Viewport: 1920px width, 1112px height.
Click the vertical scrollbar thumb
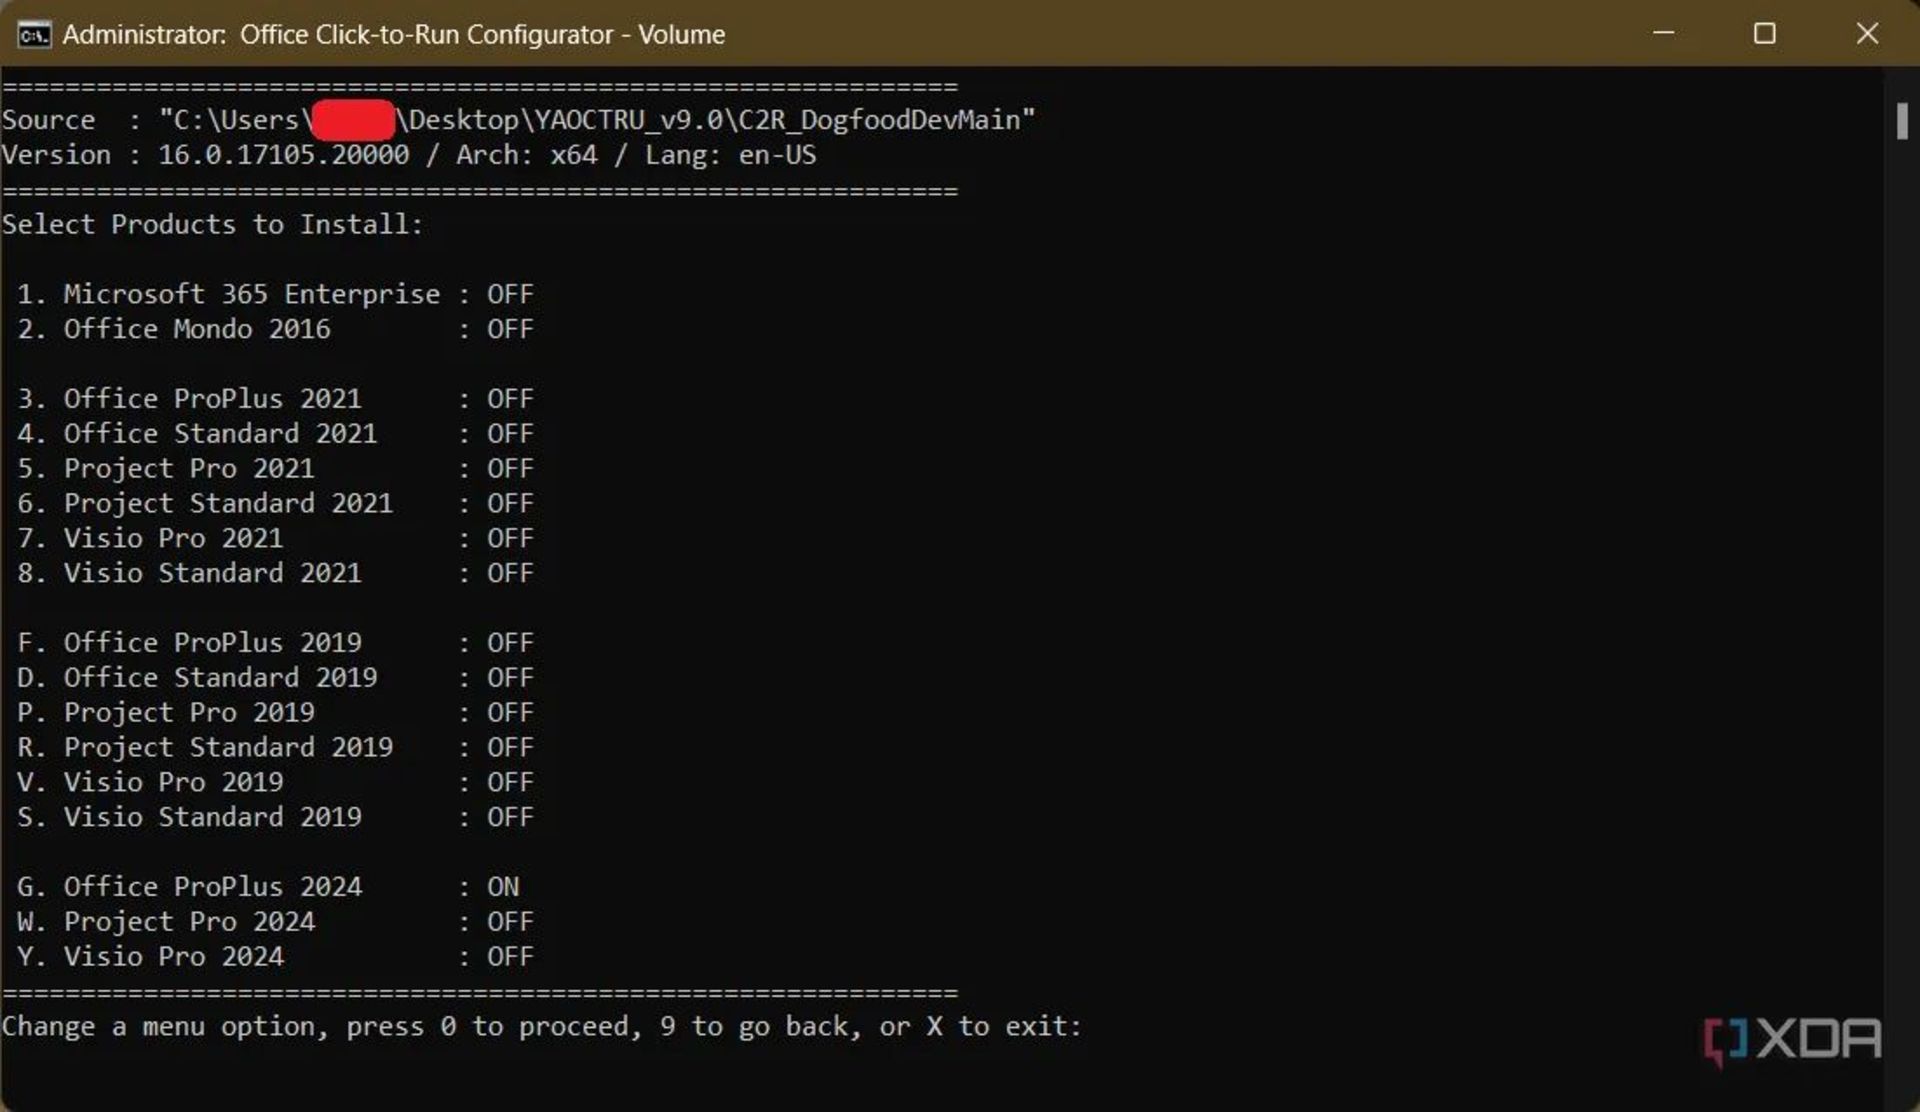[x=1901, y=122]
